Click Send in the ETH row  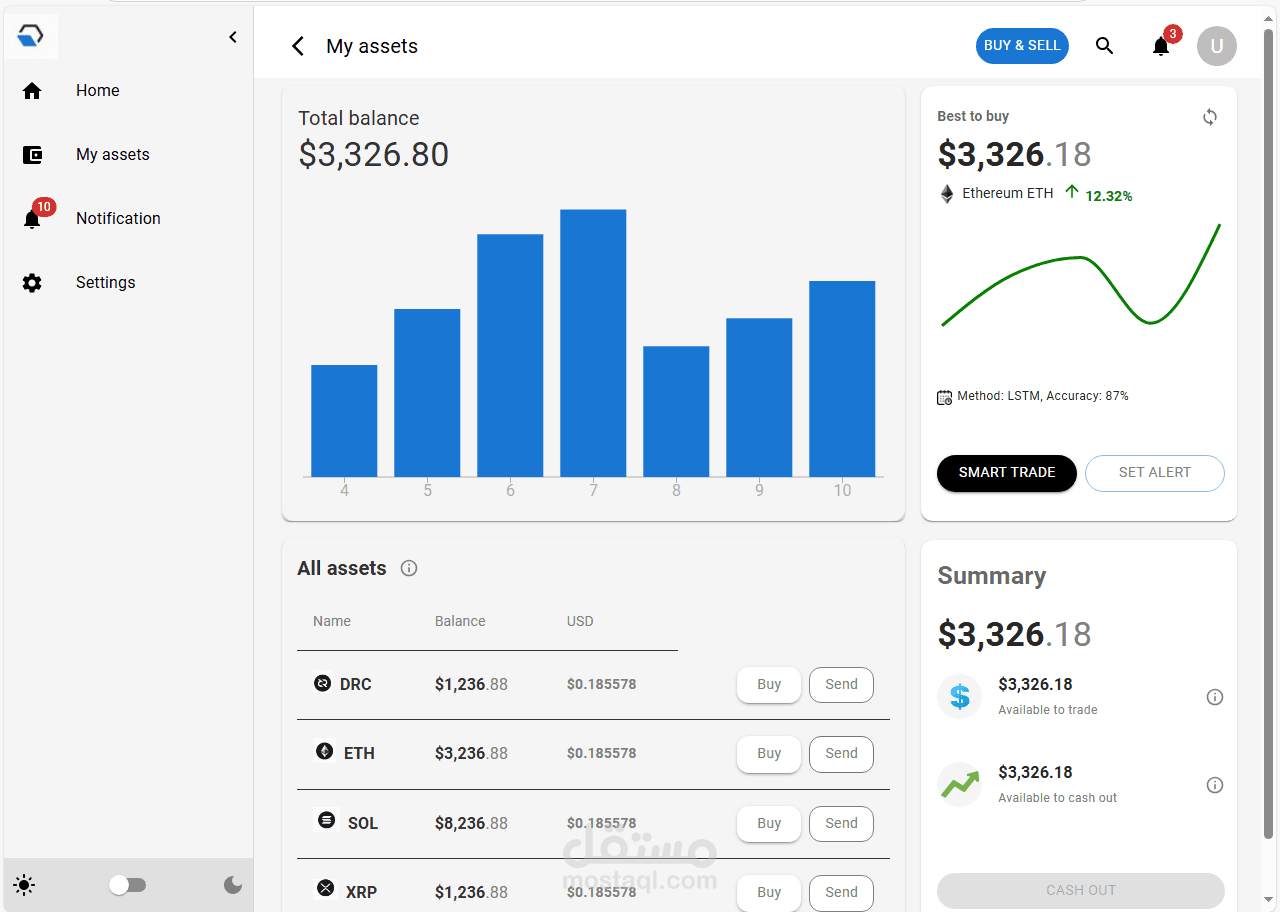(x=841, y=754)
